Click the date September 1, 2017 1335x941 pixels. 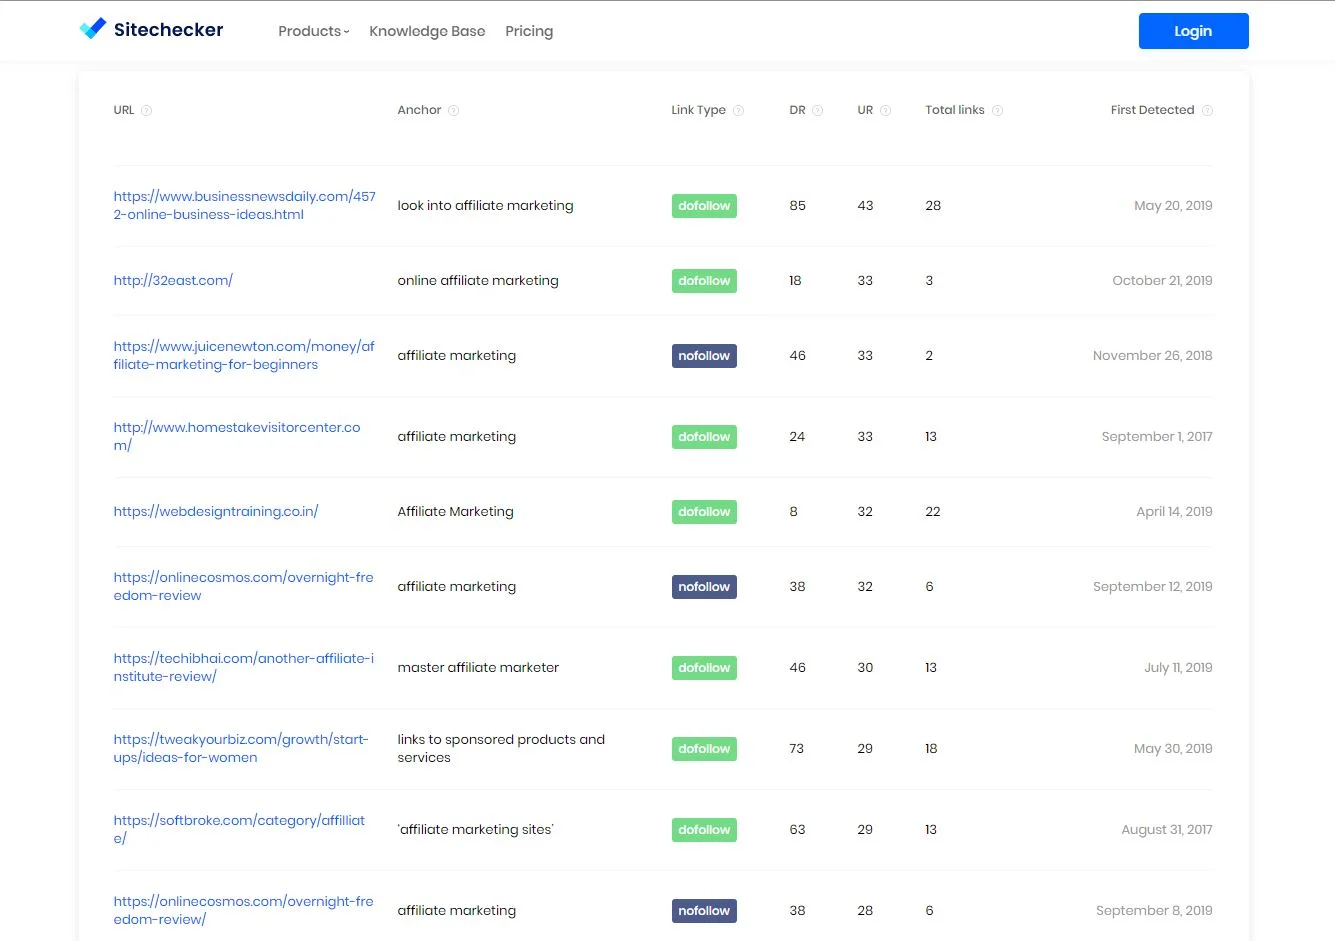tap(1157, 436)
